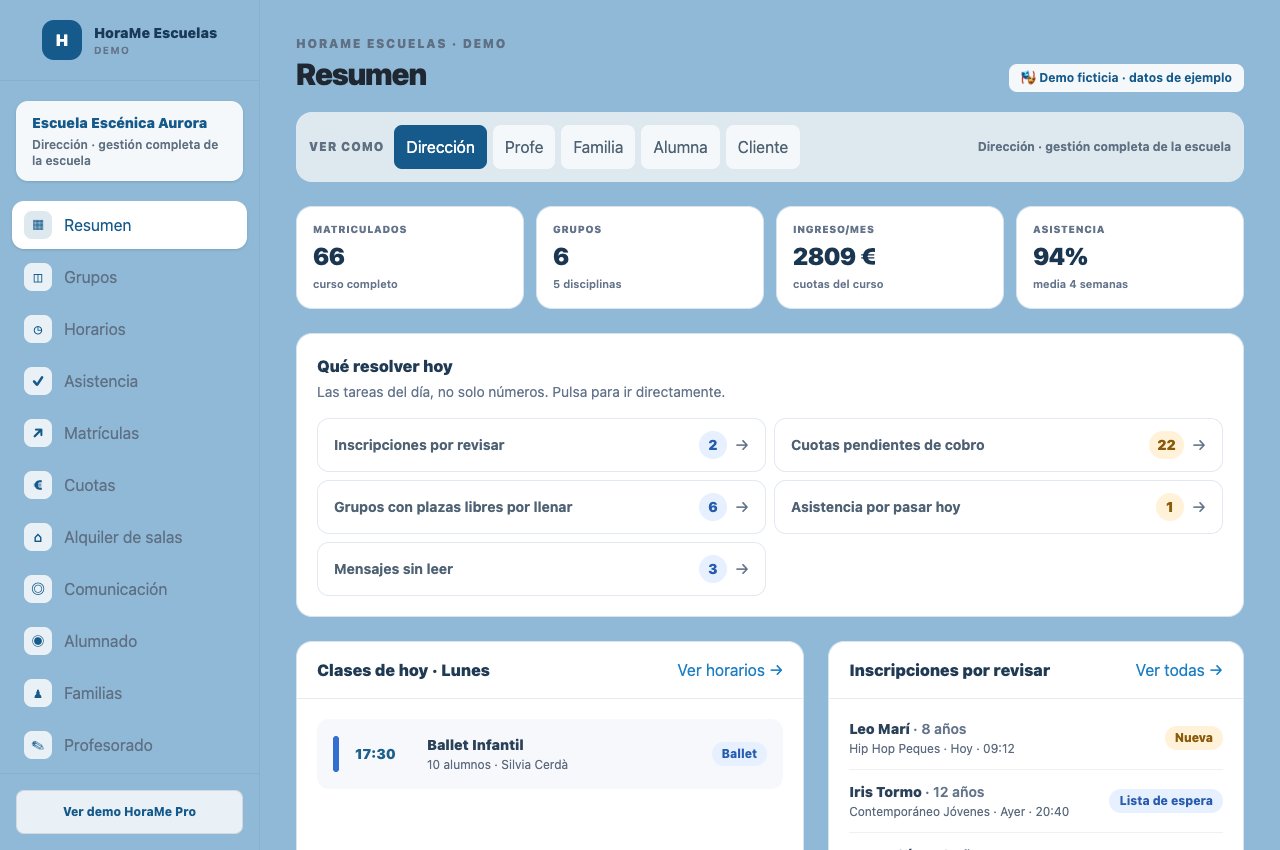Switch view to Cliente role
The image size is (1280, 850).
[763, 147]
